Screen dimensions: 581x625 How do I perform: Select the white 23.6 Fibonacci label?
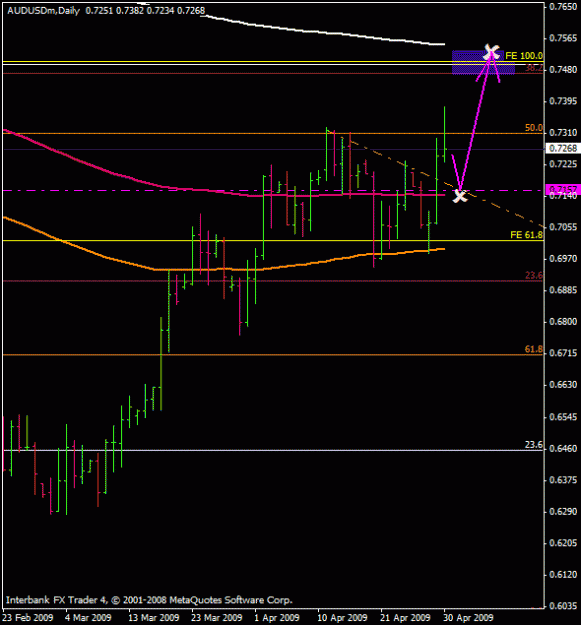[534, 445]
